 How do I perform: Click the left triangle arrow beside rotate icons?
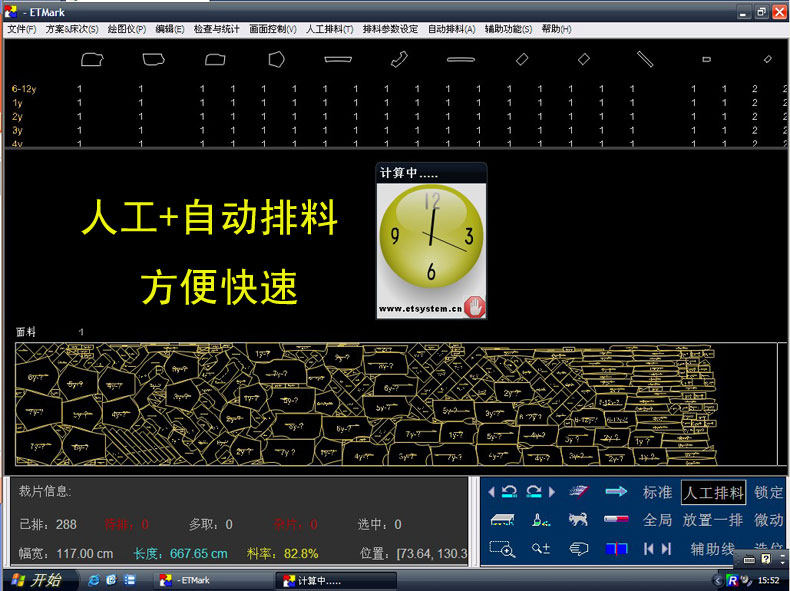click(491, 492)
